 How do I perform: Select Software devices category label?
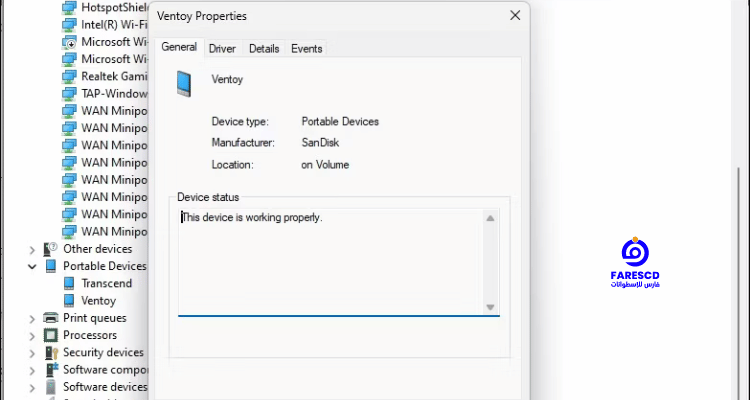(105, 387)
